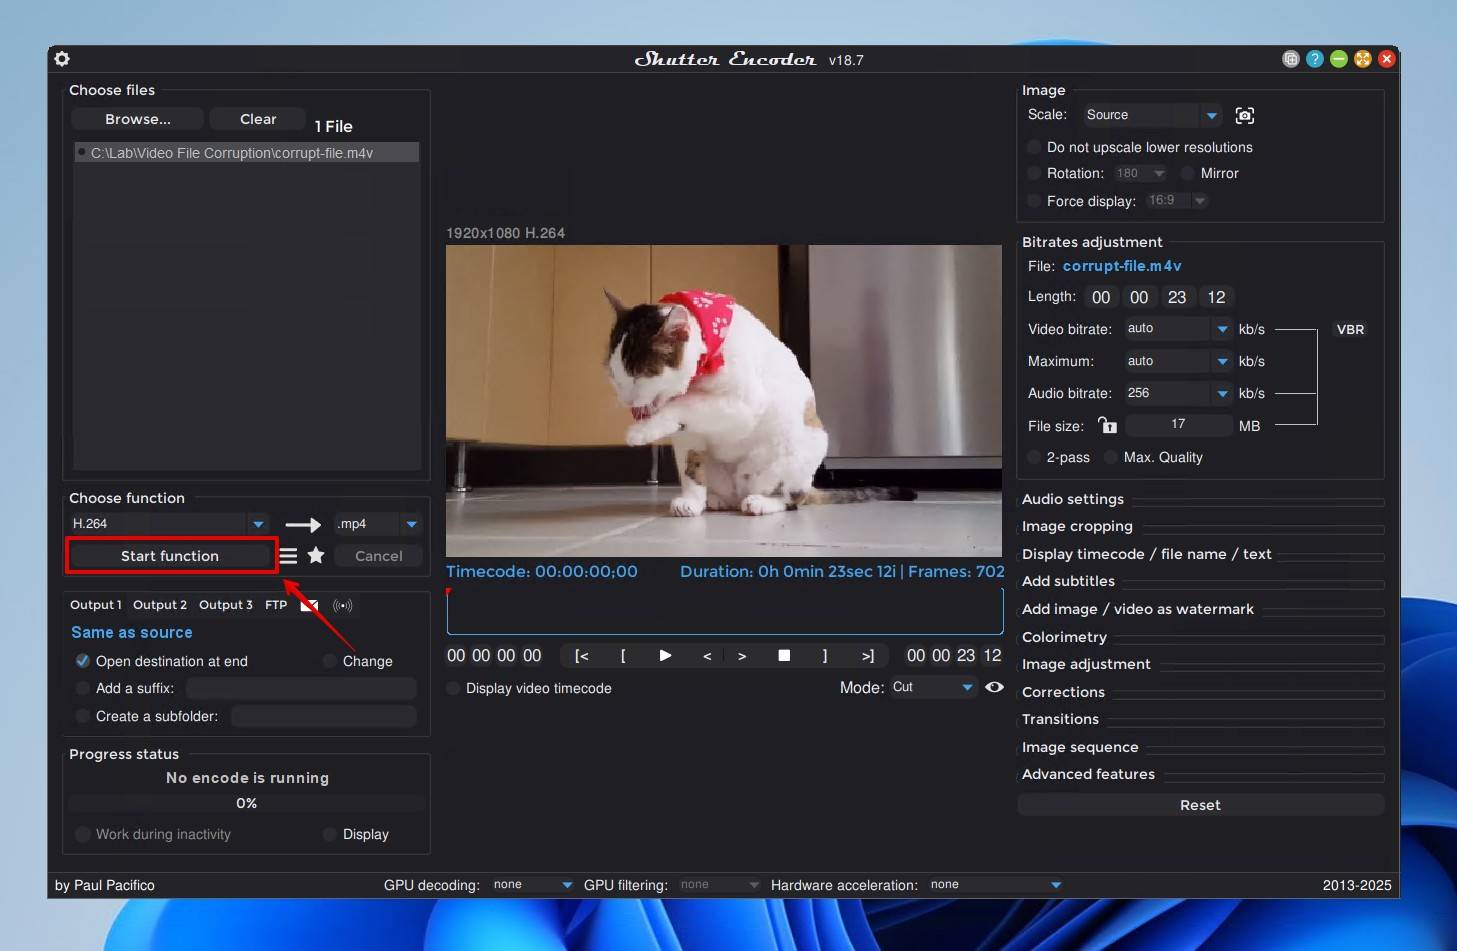Image resolution: width=1457 pixels, height=951 pixels.
Task: Set the out point bracket
Action: 825,656
